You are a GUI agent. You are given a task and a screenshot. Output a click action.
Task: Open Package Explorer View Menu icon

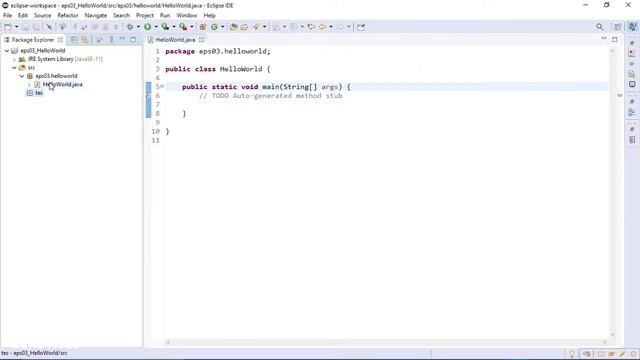(111, 40)
